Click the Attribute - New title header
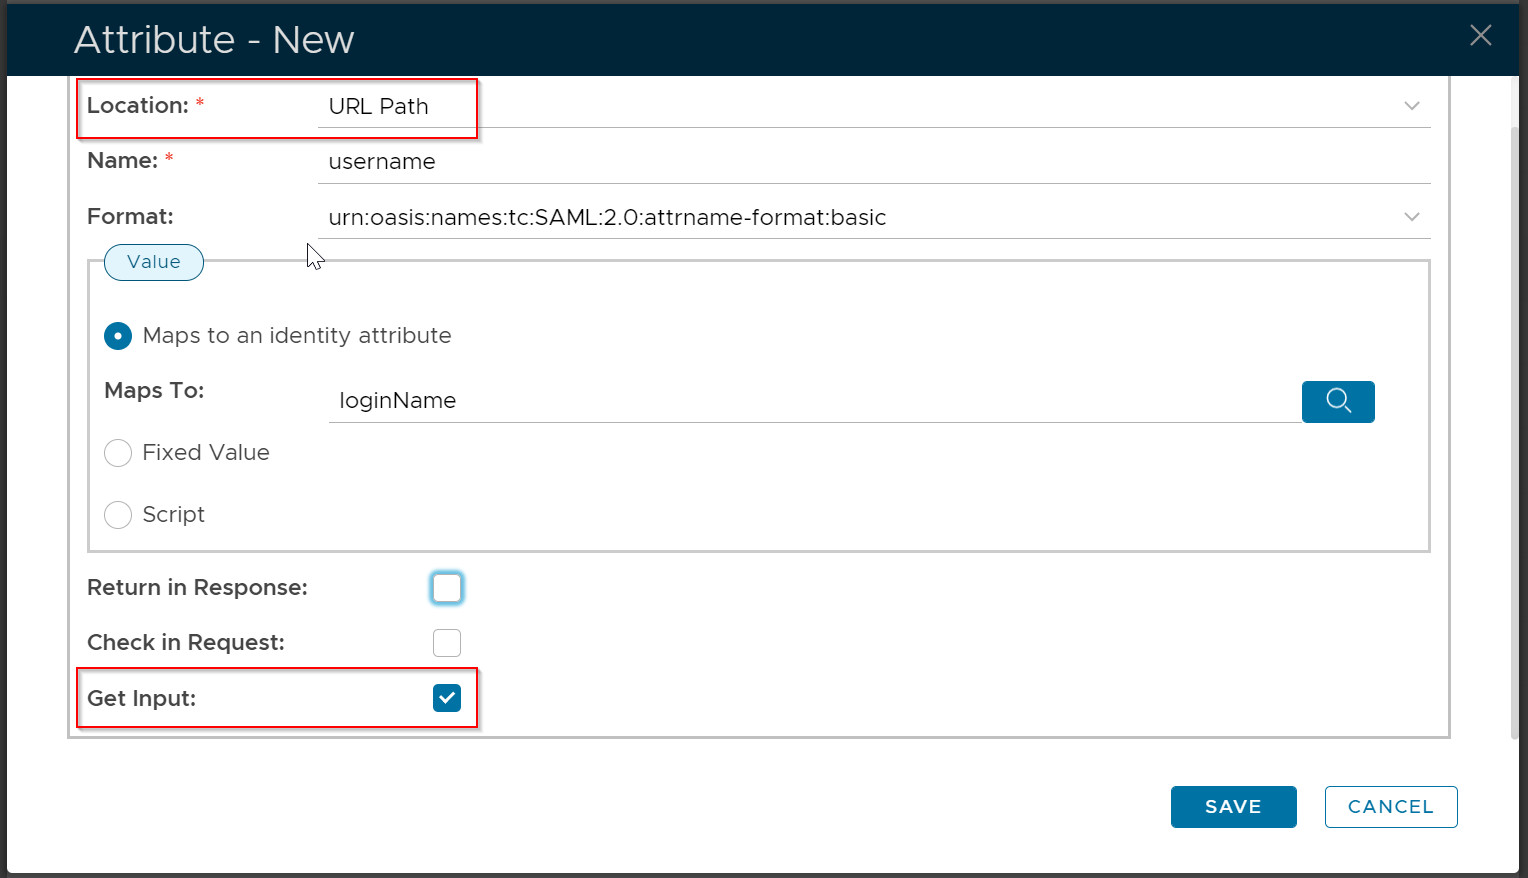Screen dimensions: 1528x878 pos(214,40)
